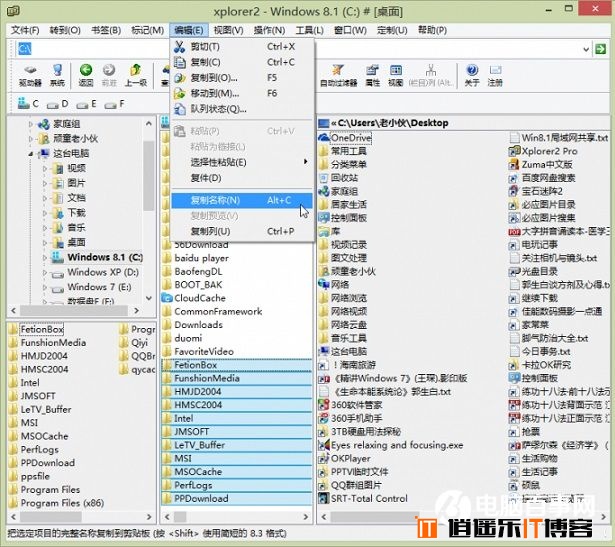Expand the 视频 tree node

tap(45, 169)
